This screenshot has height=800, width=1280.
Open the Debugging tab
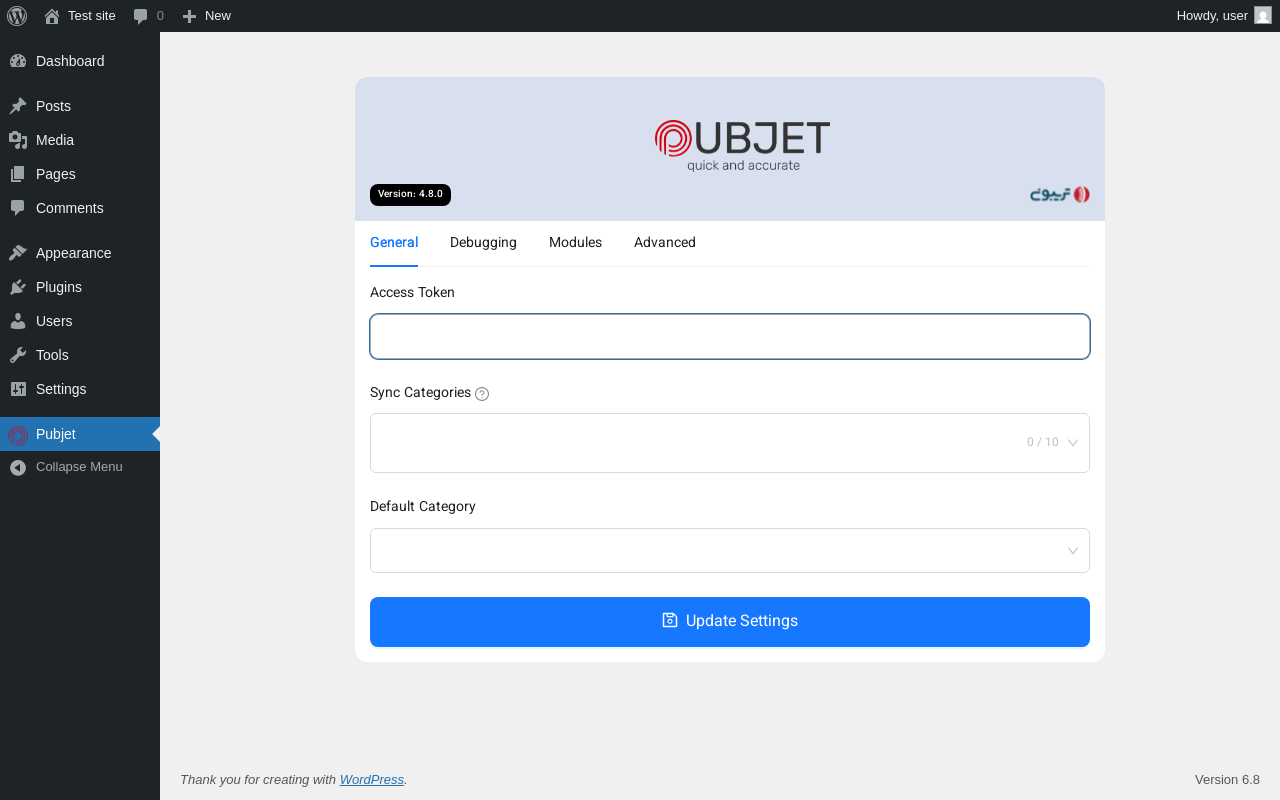pyautogui.click(x=483, y=243)
